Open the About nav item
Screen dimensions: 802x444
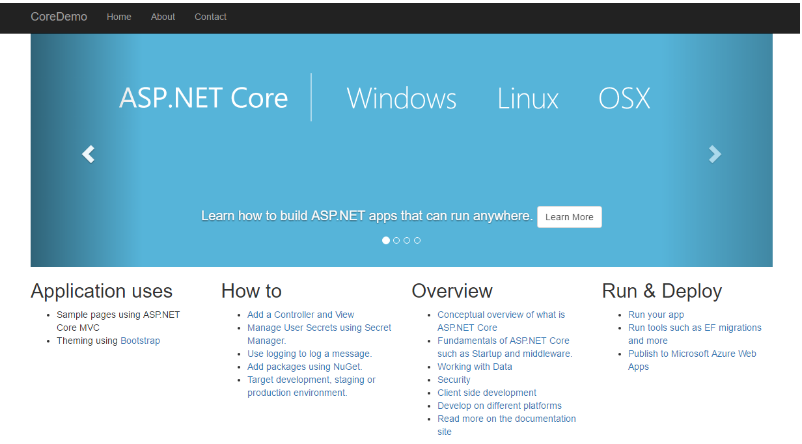[163, 17]
